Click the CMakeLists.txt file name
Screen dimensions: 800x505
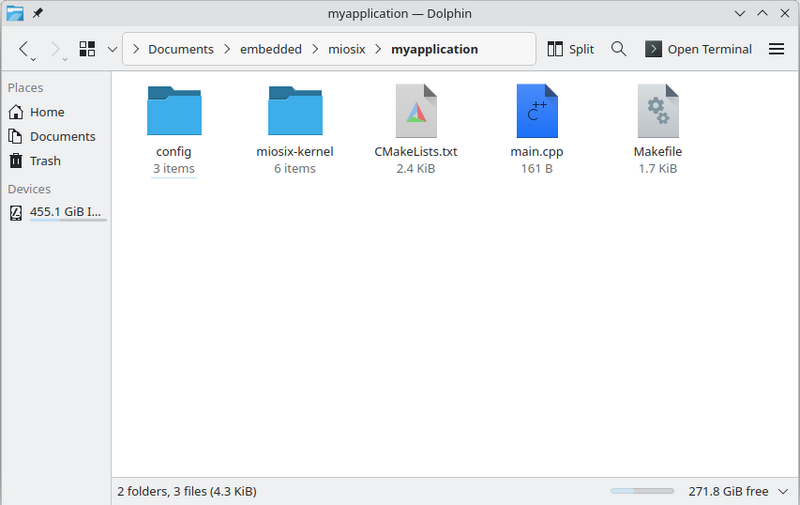pyautogui.click(x=416, y=152)
